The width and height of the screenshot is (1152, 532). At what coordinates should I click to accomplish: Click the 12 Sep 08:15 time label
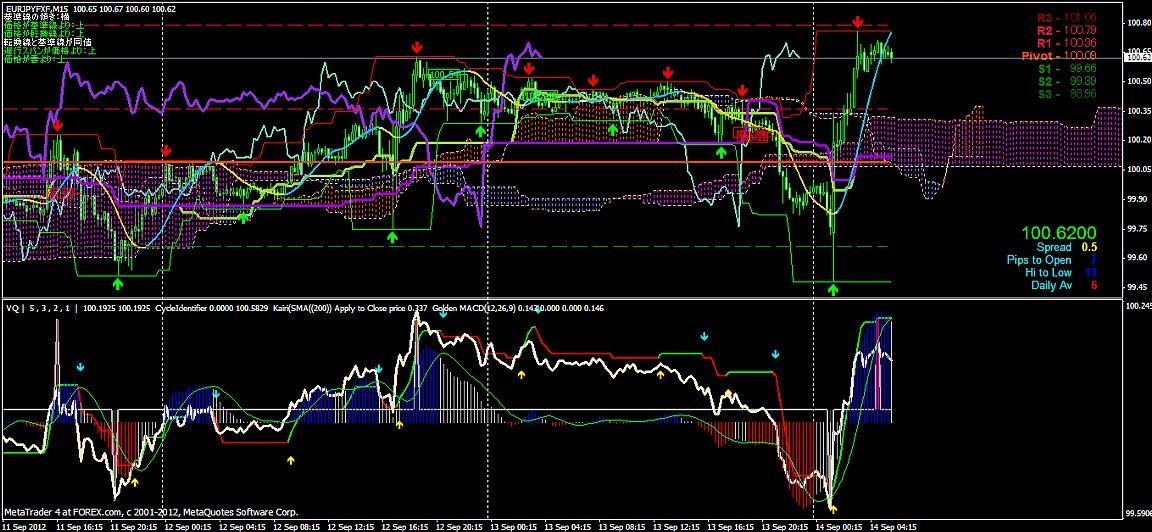[x=298, y=527]
